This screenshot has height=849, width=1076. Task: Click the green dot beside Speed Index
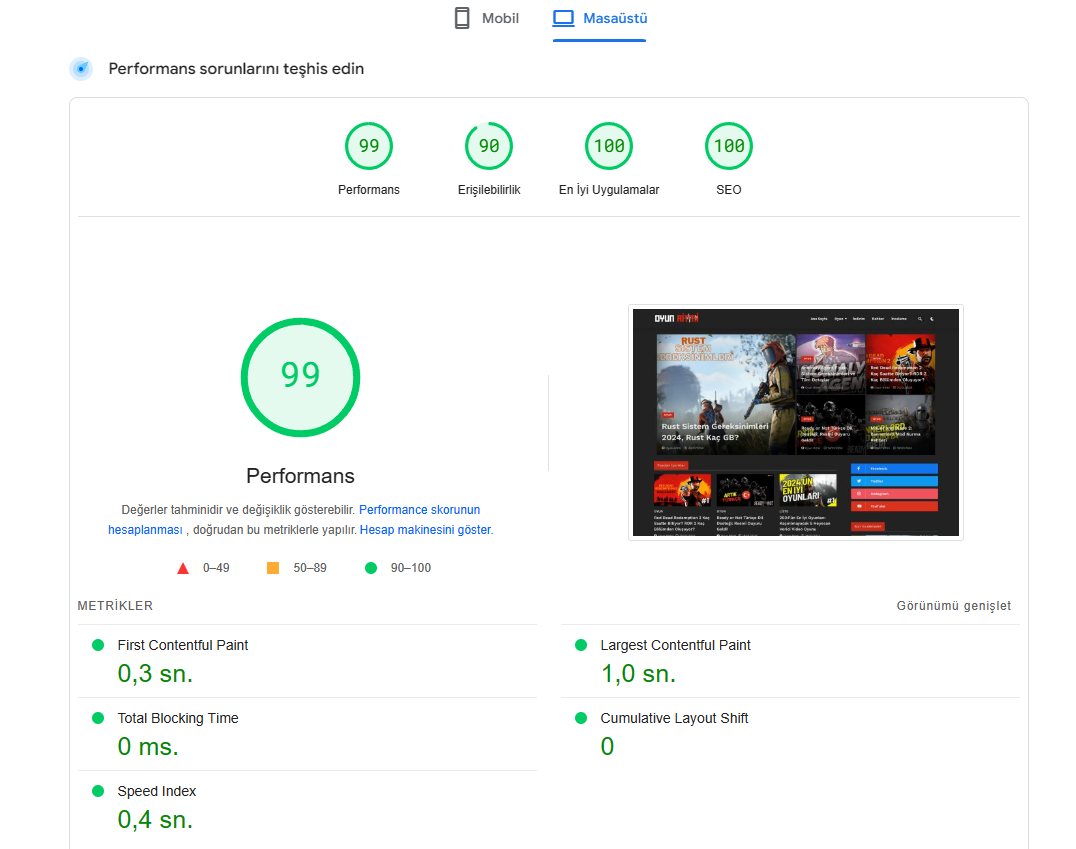click(x=98, y=791)
